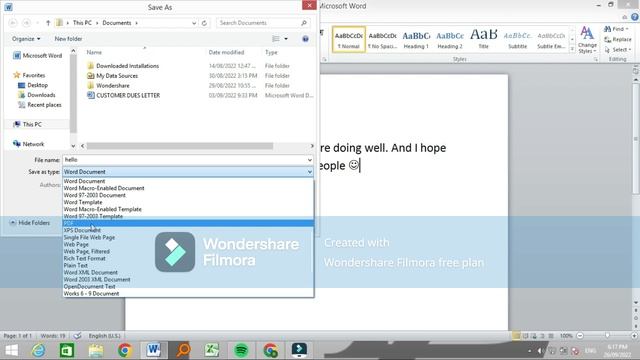Click Replace in Word's Editing group
This screenshot has height=360, width=640.
(x=618, y=39)
